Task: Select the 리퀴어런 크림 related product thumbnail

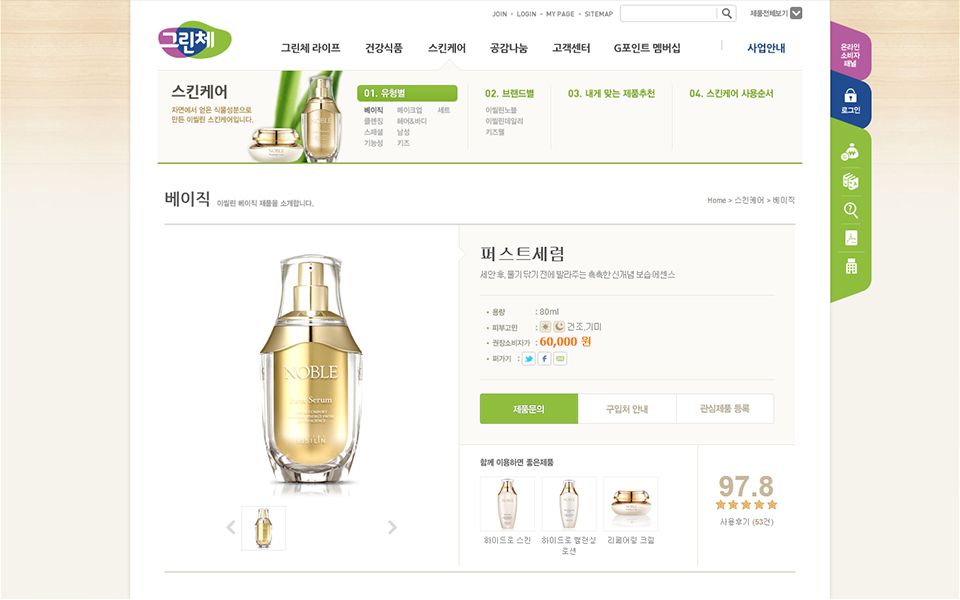Action: (x=631, y=504)
